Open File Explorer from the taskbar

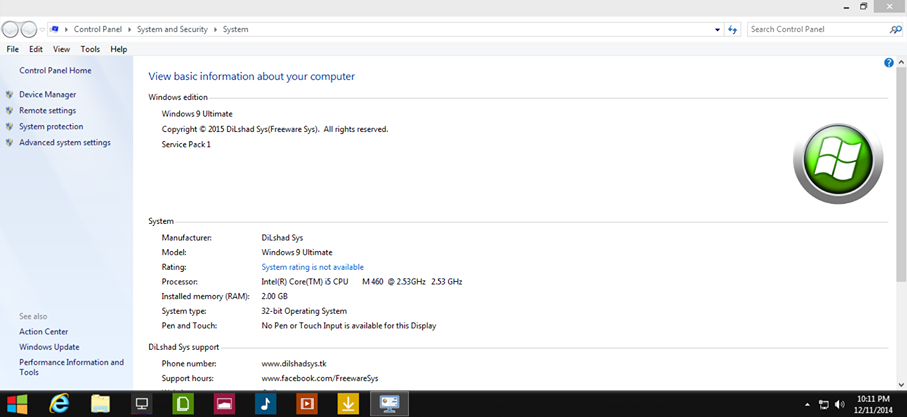(101, 404)
